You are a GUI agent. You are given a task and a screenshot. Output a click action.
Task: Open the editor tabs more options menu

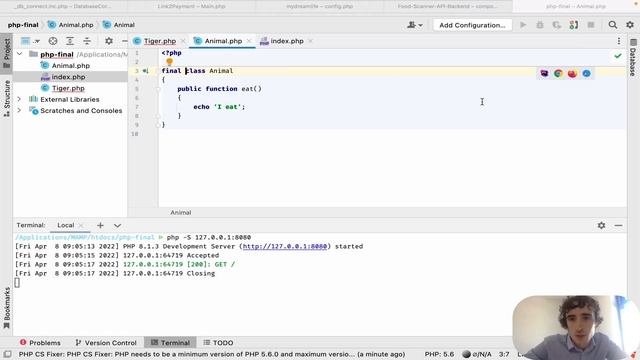619,41
